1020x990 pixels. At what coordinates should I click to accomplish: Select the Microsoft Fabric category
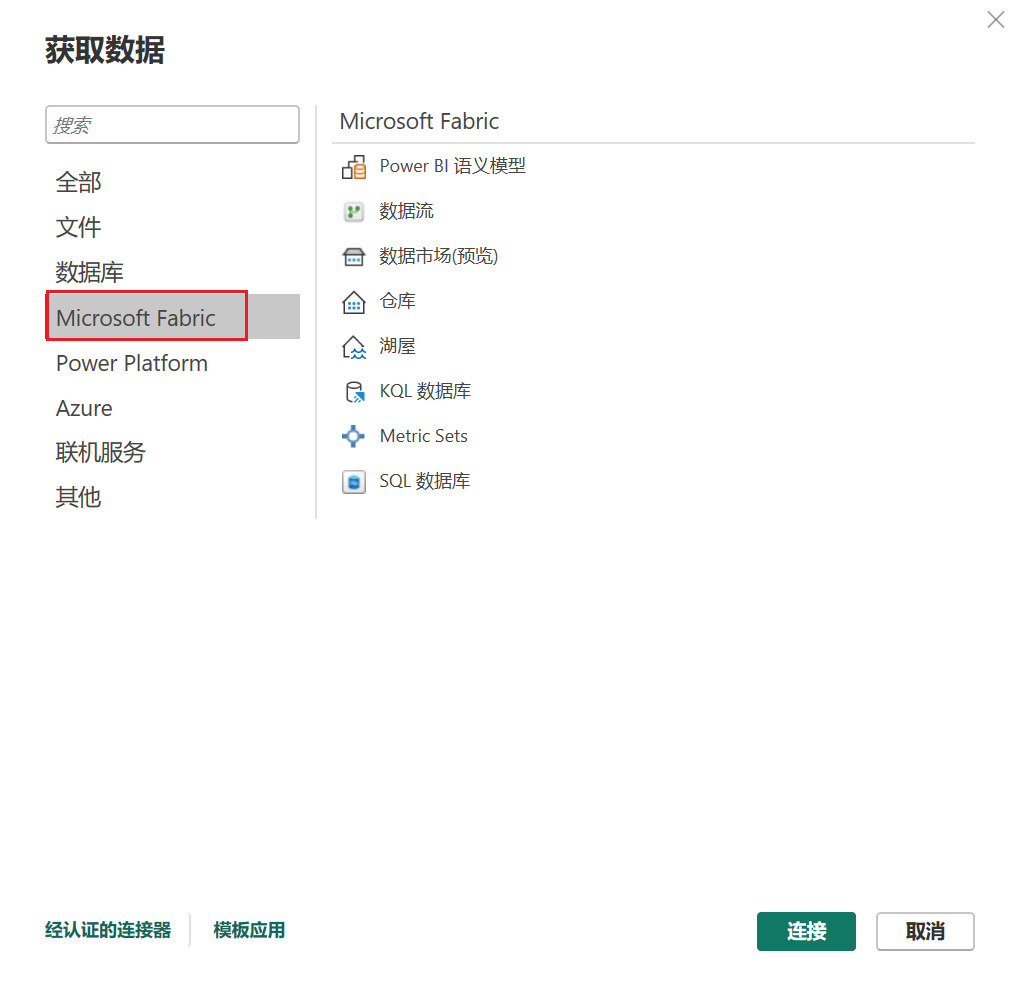point(172,317)
